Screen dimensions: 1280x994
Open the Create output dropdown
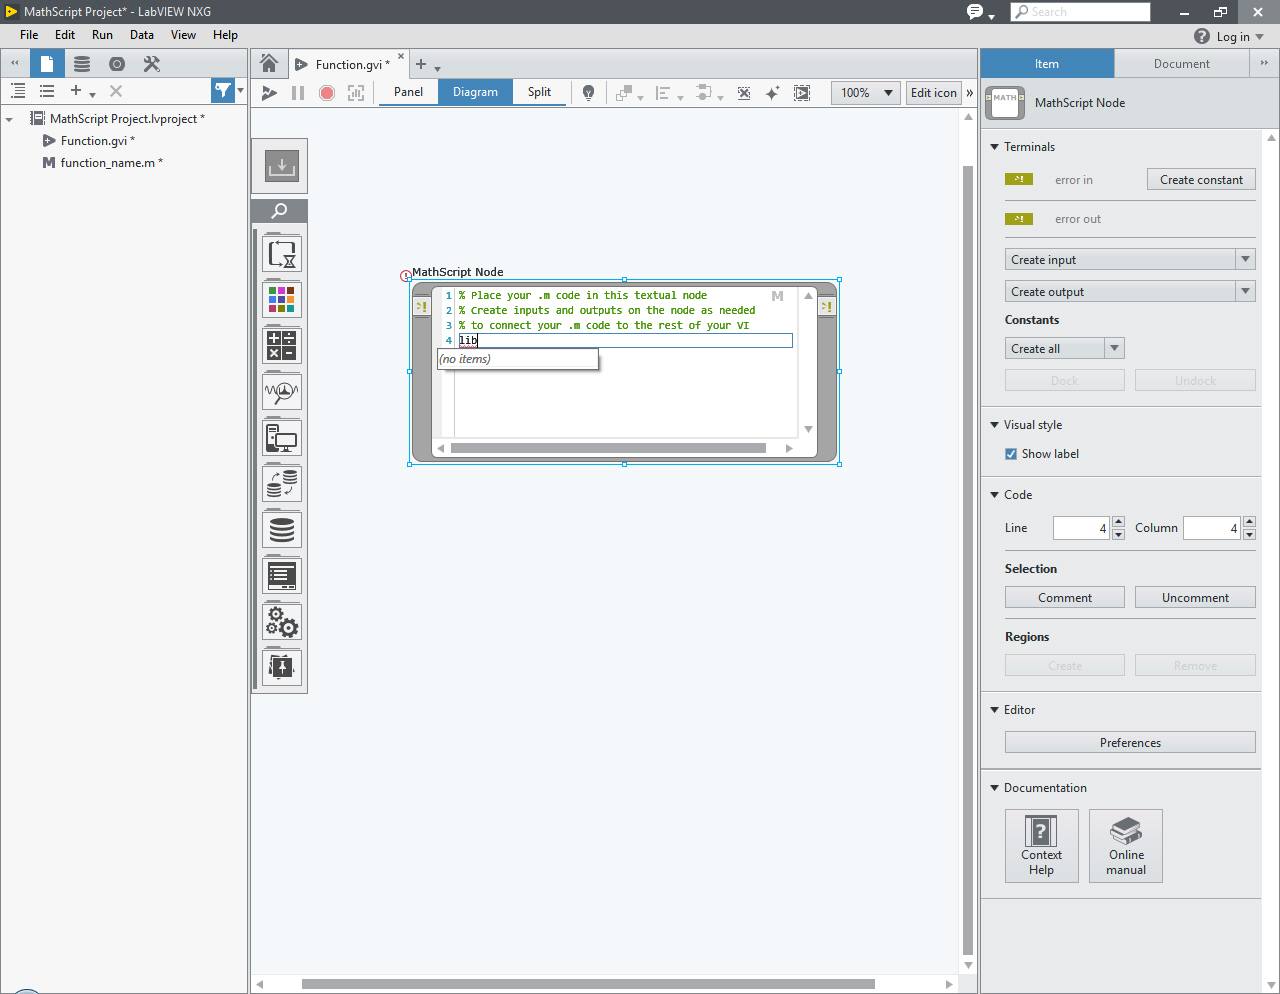[x=1130, y=292]
